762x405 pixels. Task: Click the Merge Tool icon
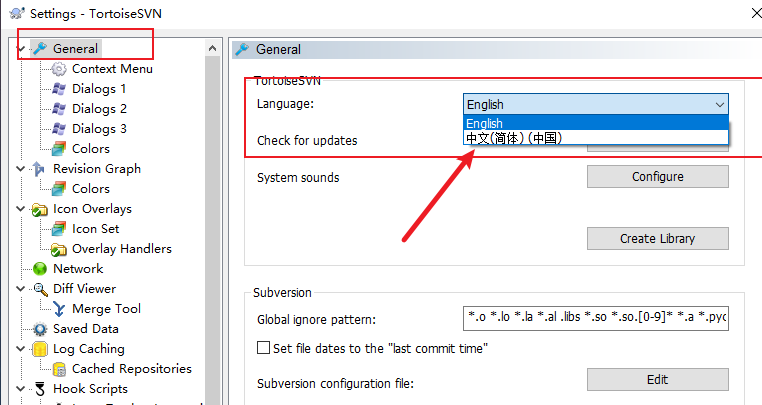(x=59, y=309)
